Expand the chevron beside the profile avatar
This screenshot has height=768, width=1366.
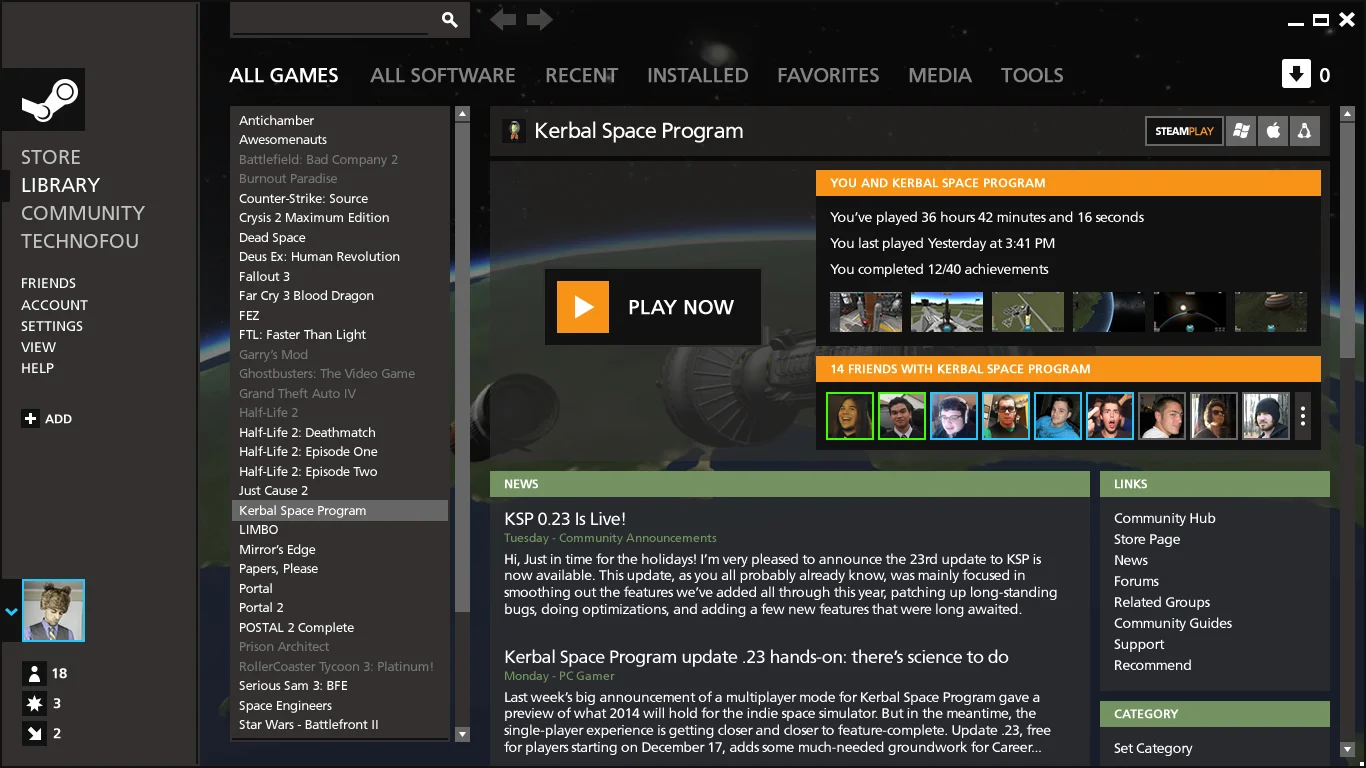(11, 610)
